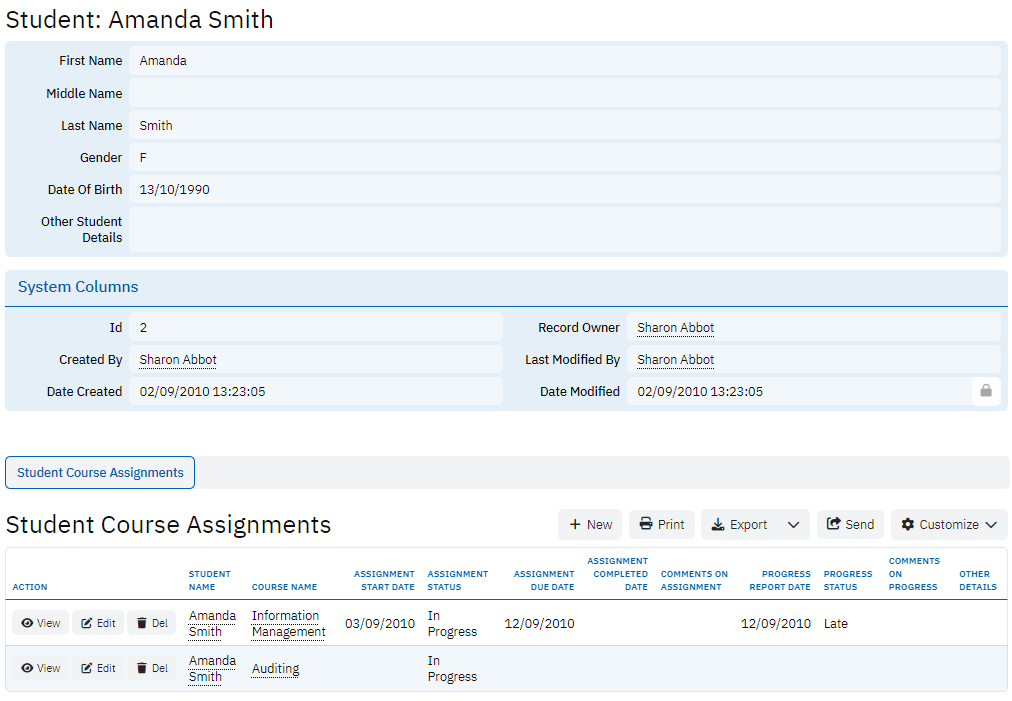Click the Export button

(x=740, y=525)
